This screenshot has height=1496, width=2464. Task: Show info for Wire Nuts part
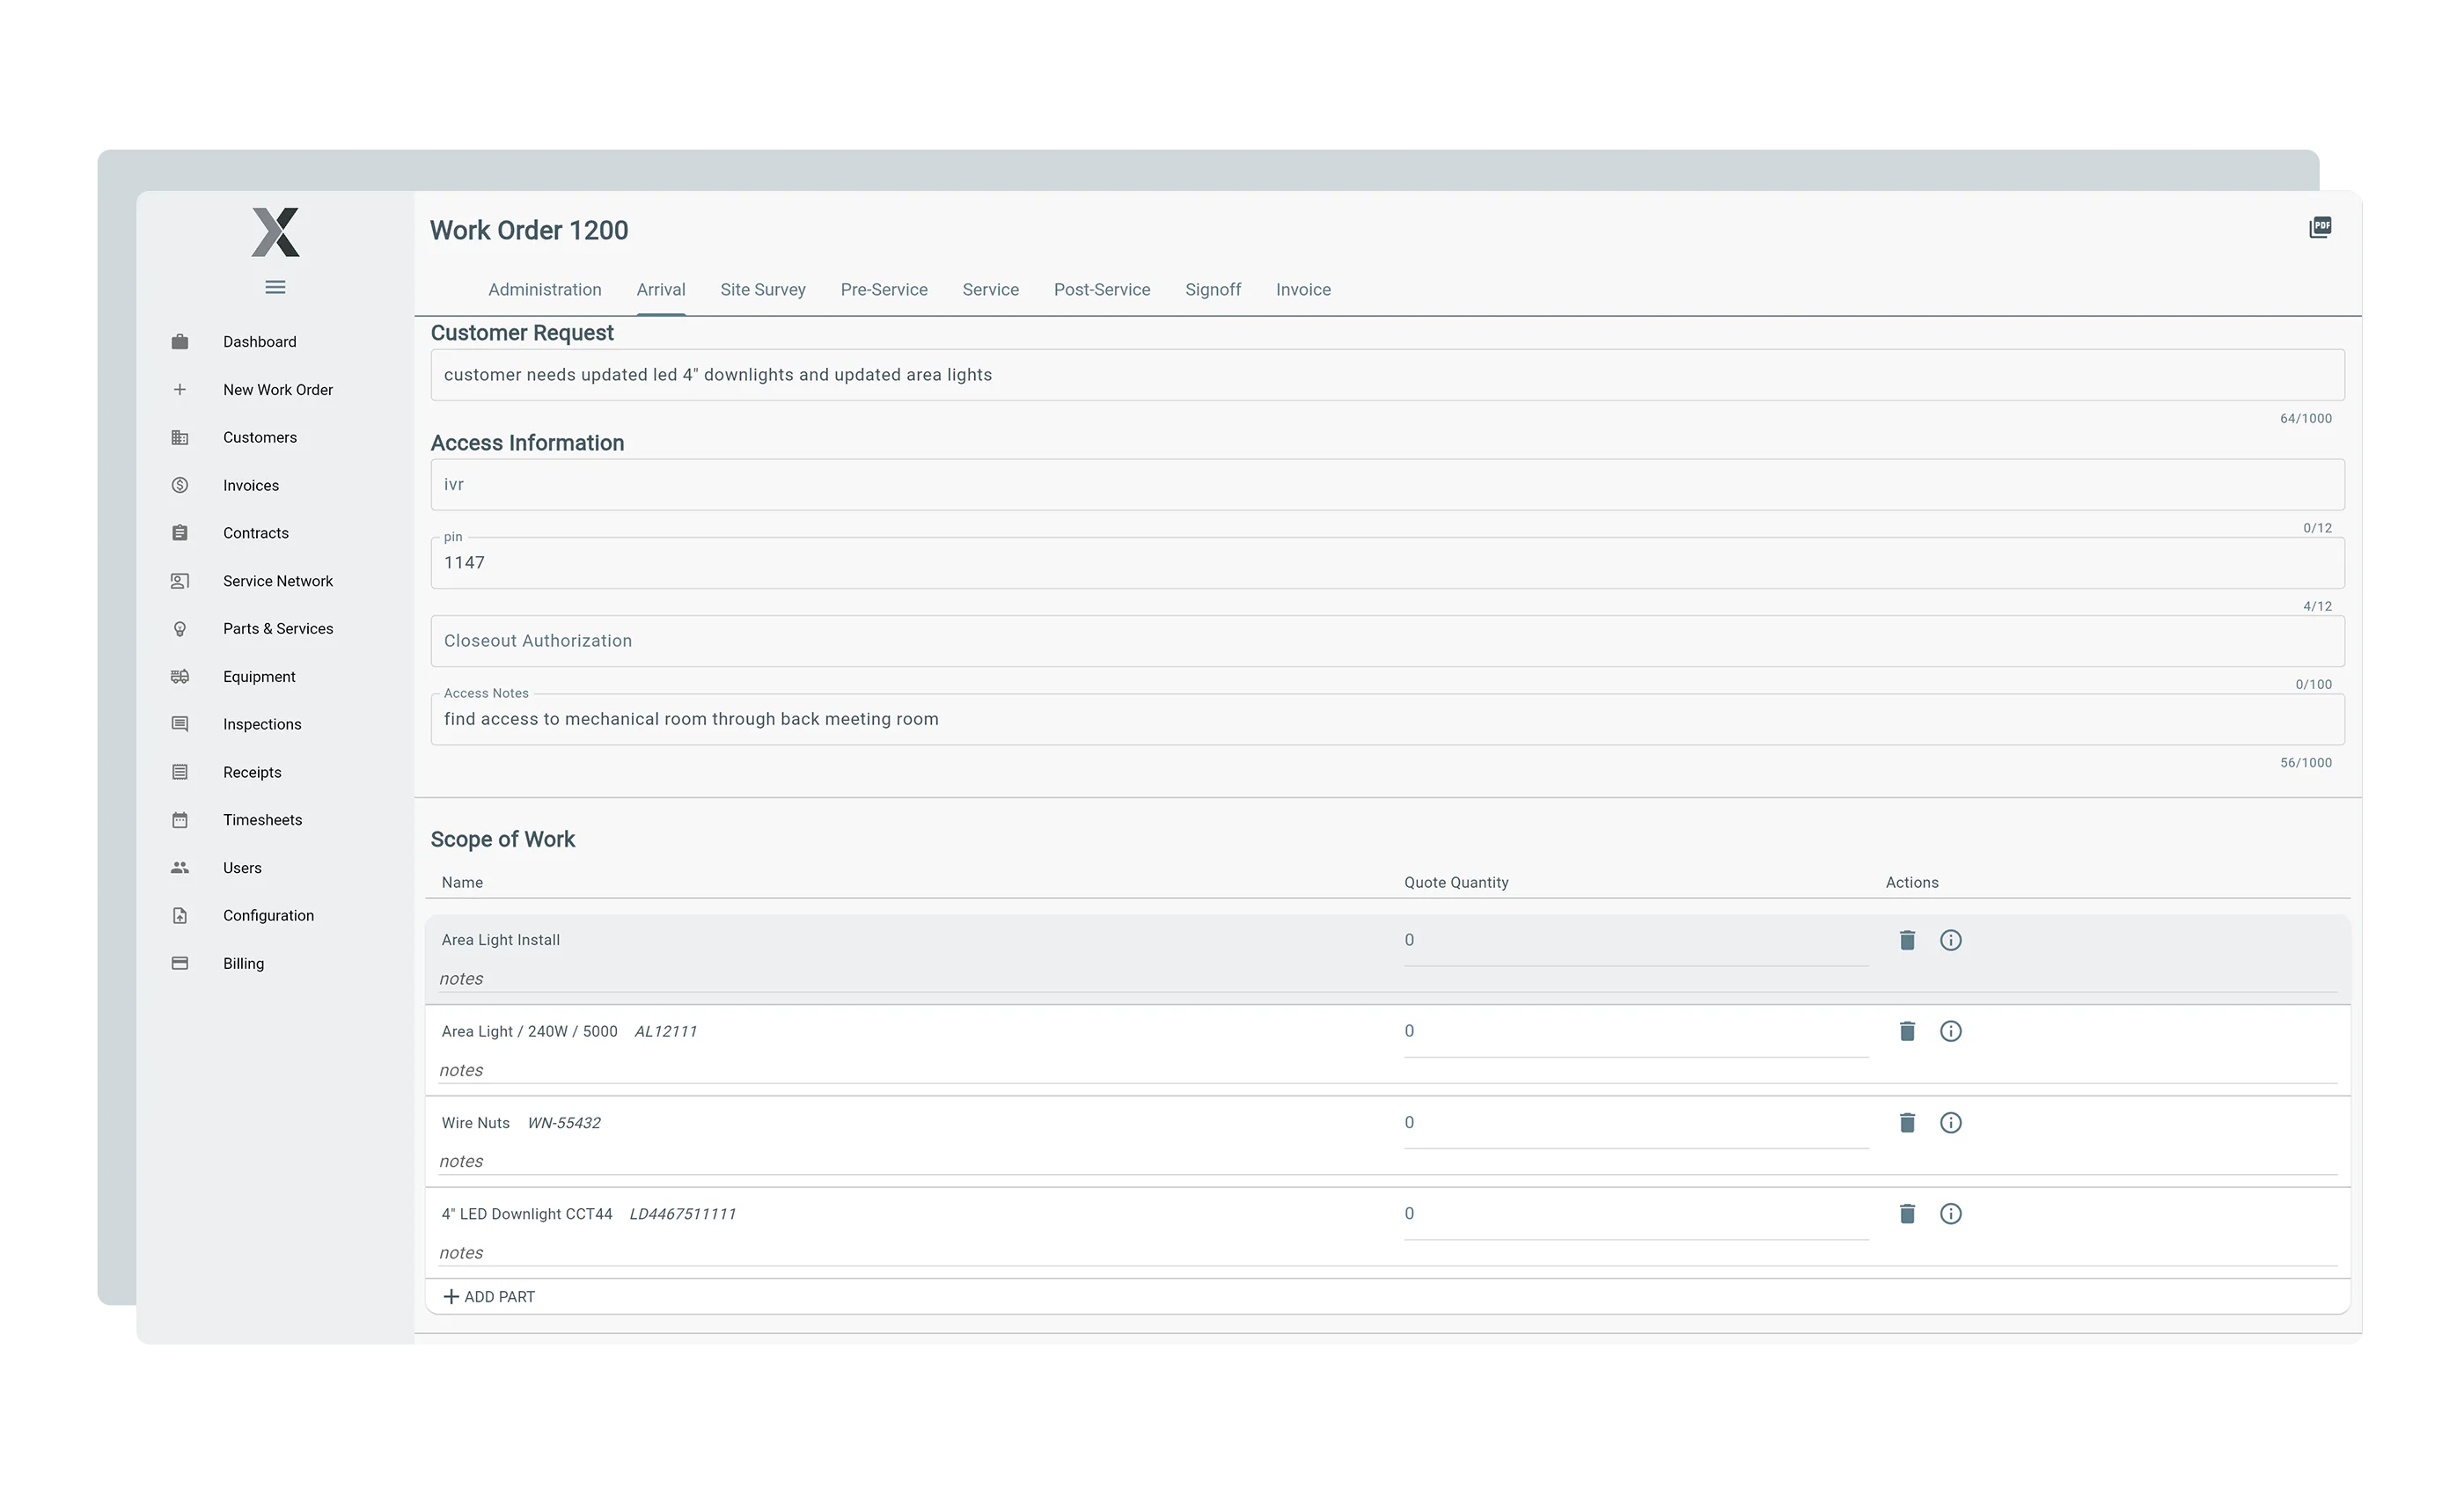pos(1950,1123)
